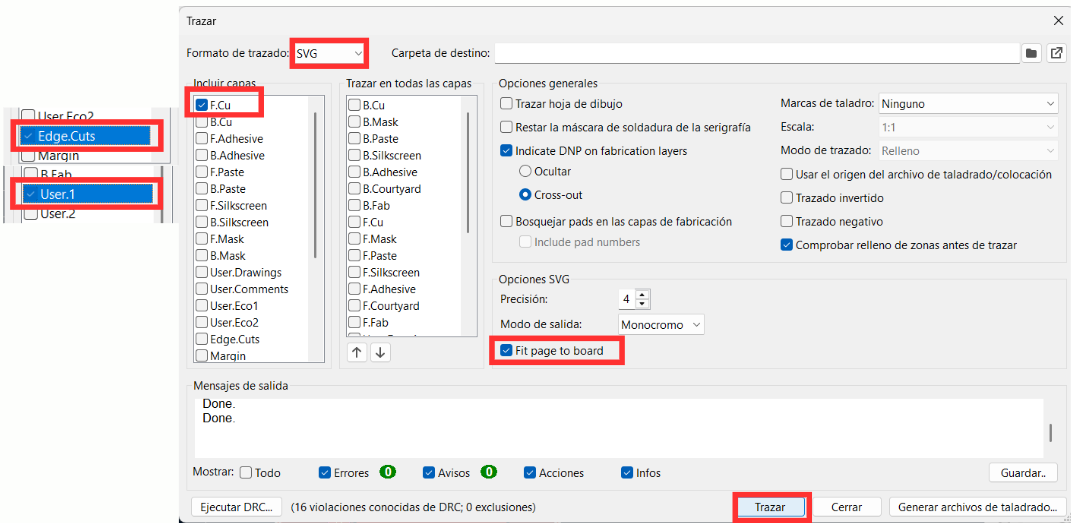The width and height of the screenshot is (1071, 523).
Task: Check Edge.Cuts in the Trazar dialog list
Action: pos(202,339)
